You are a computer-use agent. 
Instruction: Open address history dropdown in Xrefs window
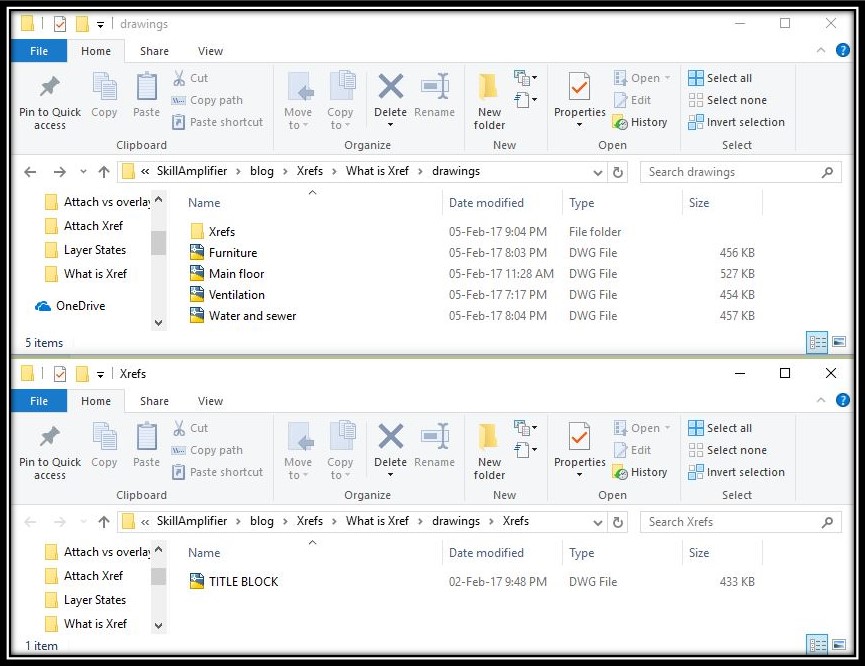[x=597, y=523]
